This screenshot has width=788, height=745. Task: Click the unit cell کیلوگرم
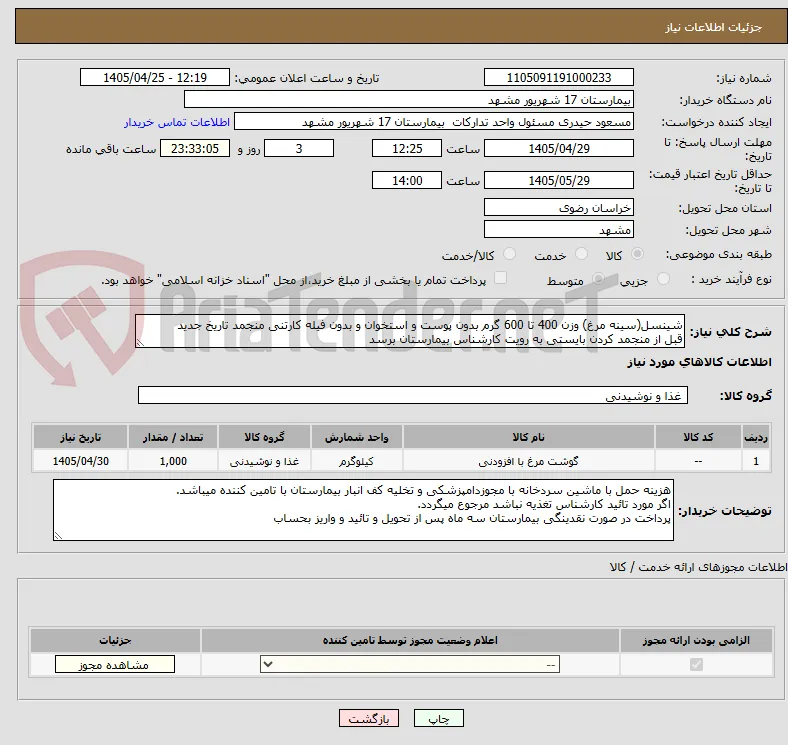click(356, 461)
